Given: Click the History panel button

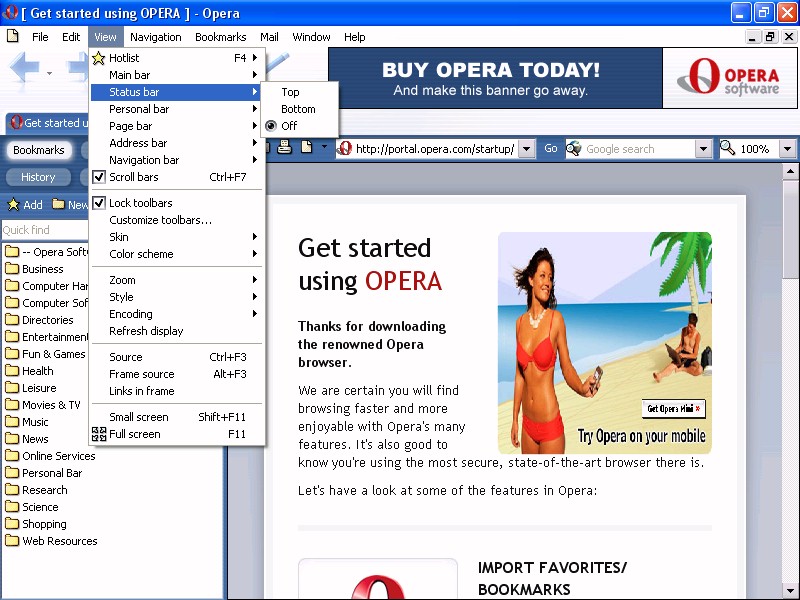Looking at the screenshot, I should [x=38, y=177].
